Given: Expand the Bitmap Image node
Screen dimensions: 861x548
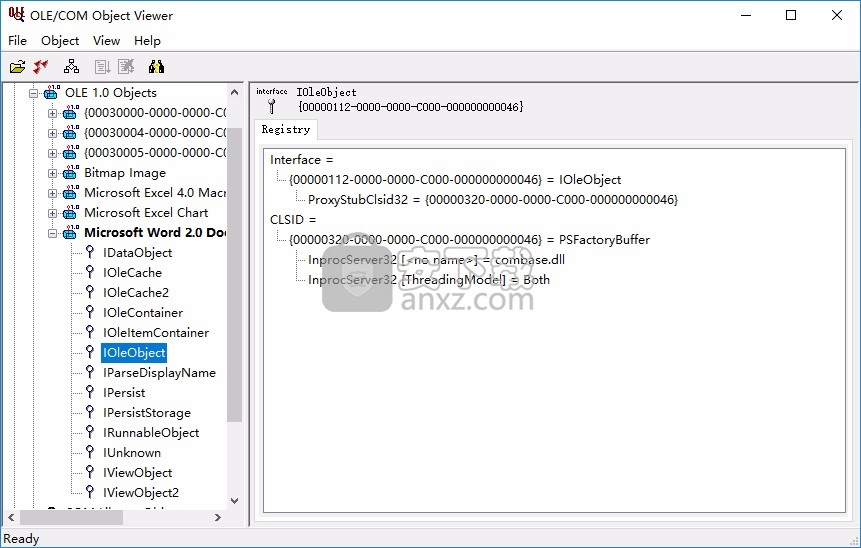Looking at the screenshot, I should pyautogui.click(x=52, y=174).
